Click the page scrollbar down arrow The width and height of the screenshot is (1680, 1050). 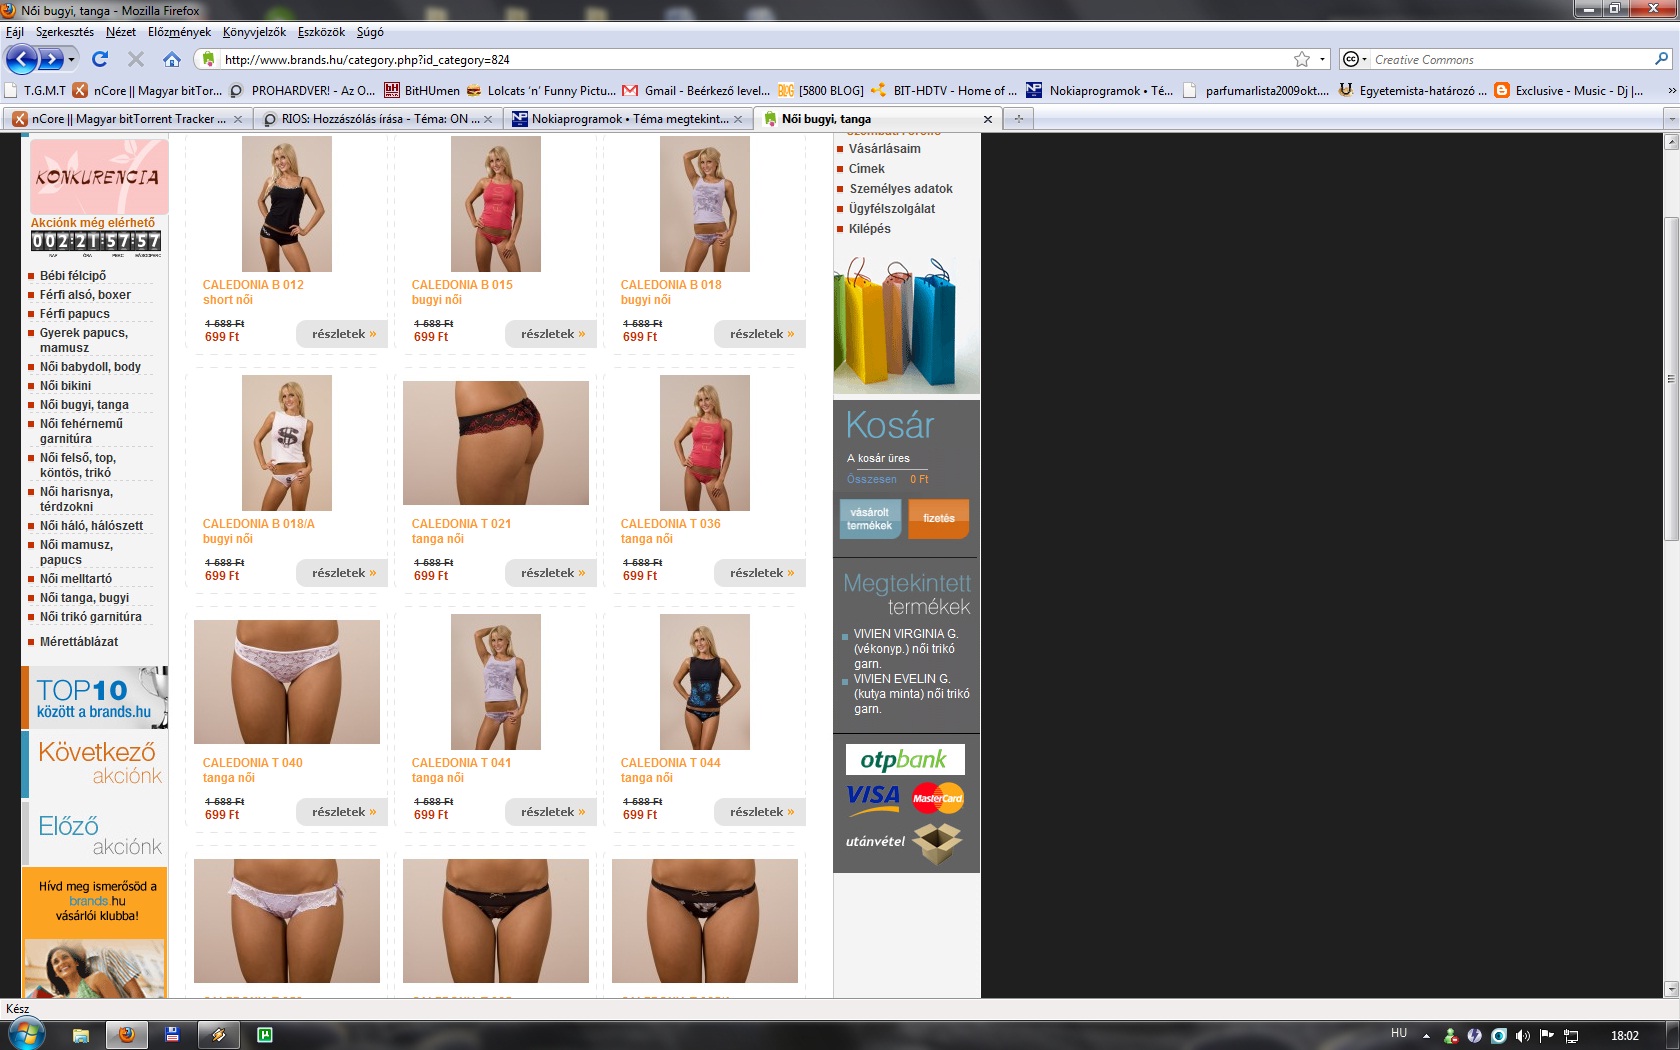(x=1671, y=989)
